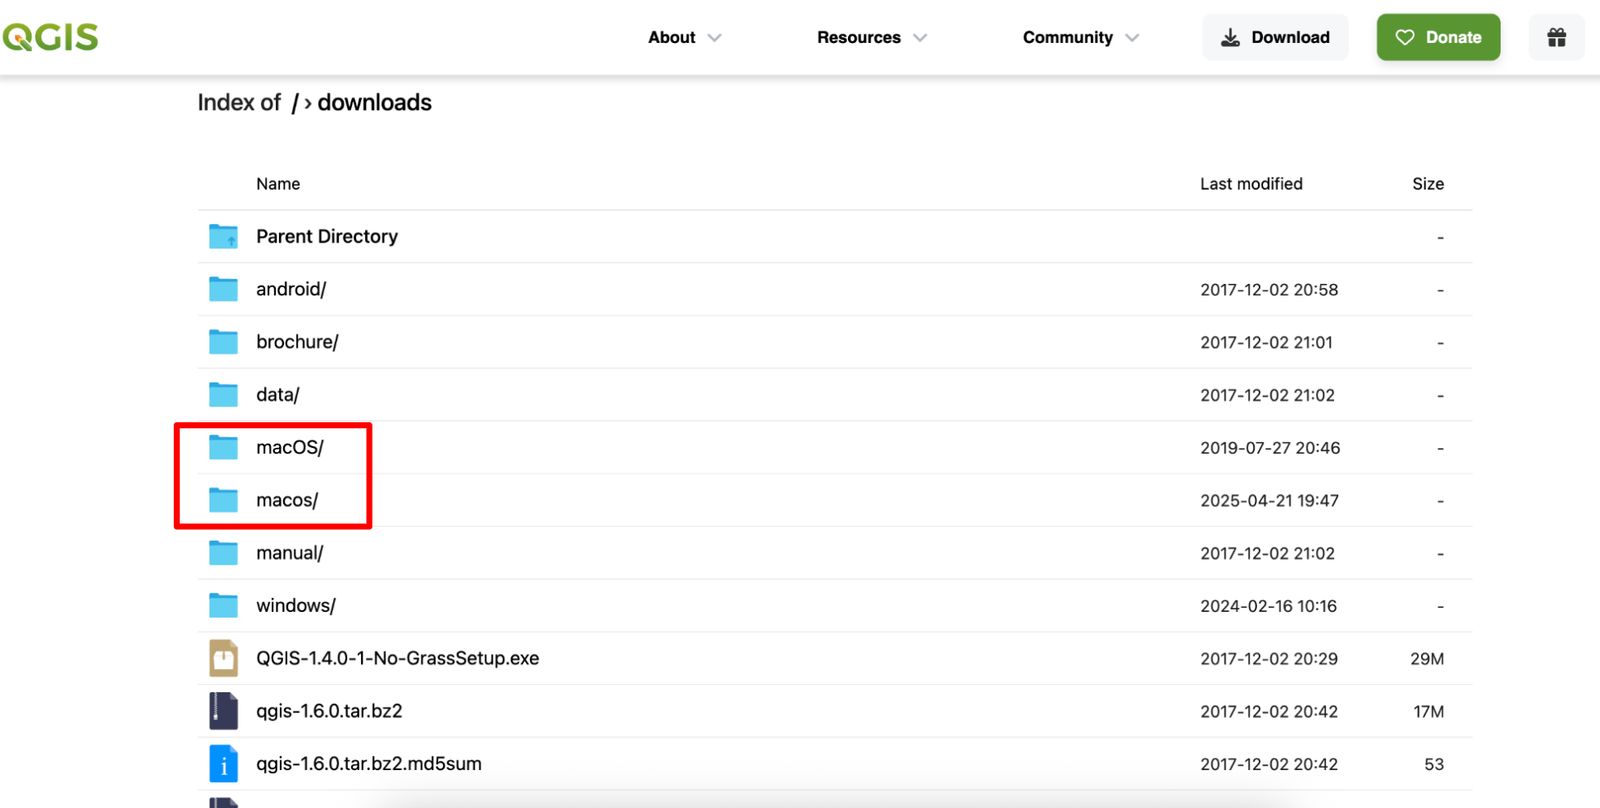This screenshot has width=1600, height=808.
Task: Expand the About menu chevron
Action: 714,38
